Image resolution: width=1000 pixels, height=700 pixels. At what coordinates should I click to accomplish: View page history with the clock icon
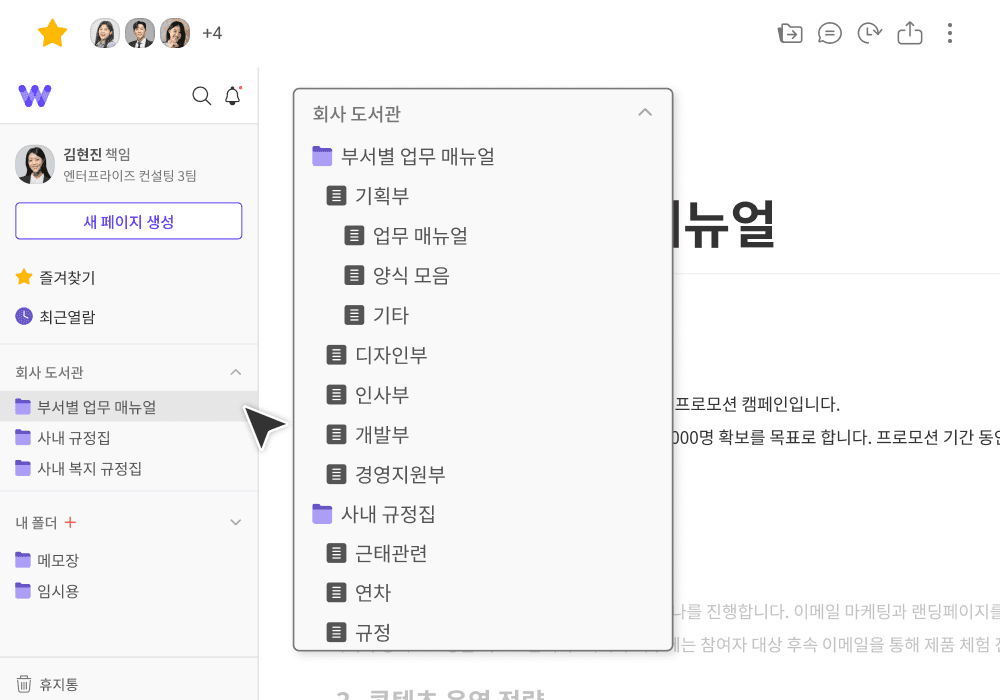[x=869, y=33]
